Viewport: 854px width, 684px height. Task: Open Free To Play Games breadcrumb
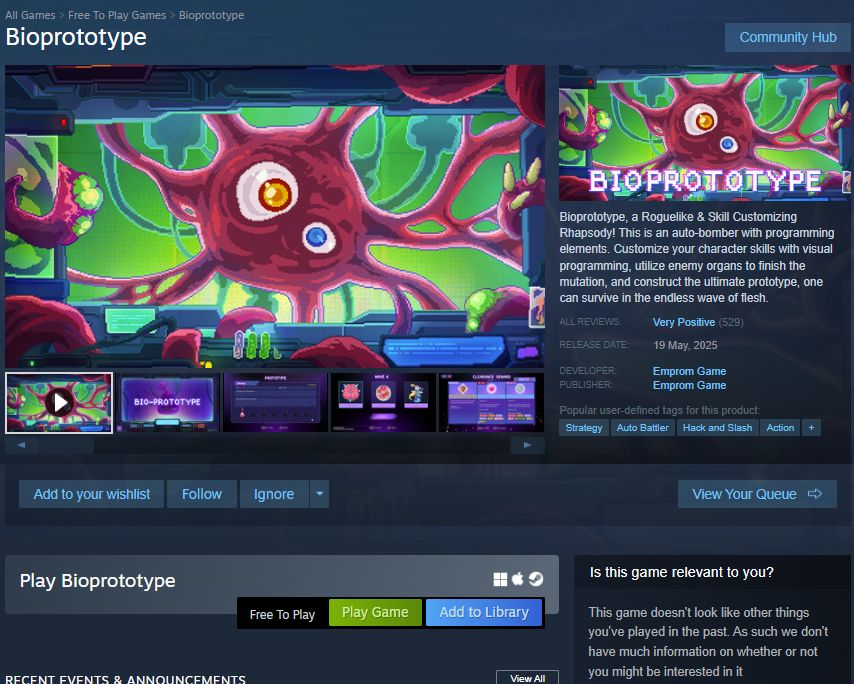click(x=117, y=15)
